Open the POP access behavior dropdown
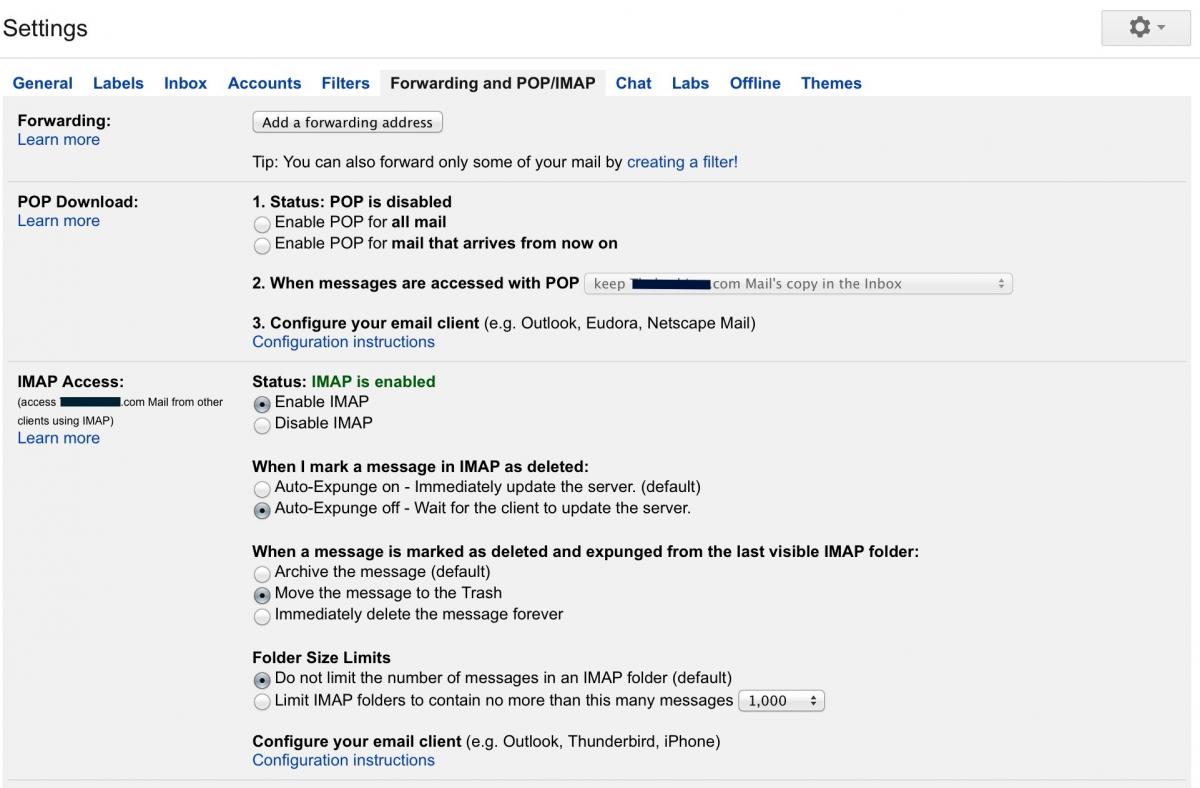The width and height of the screenshot is (1200, 788). tap(798, 284)
